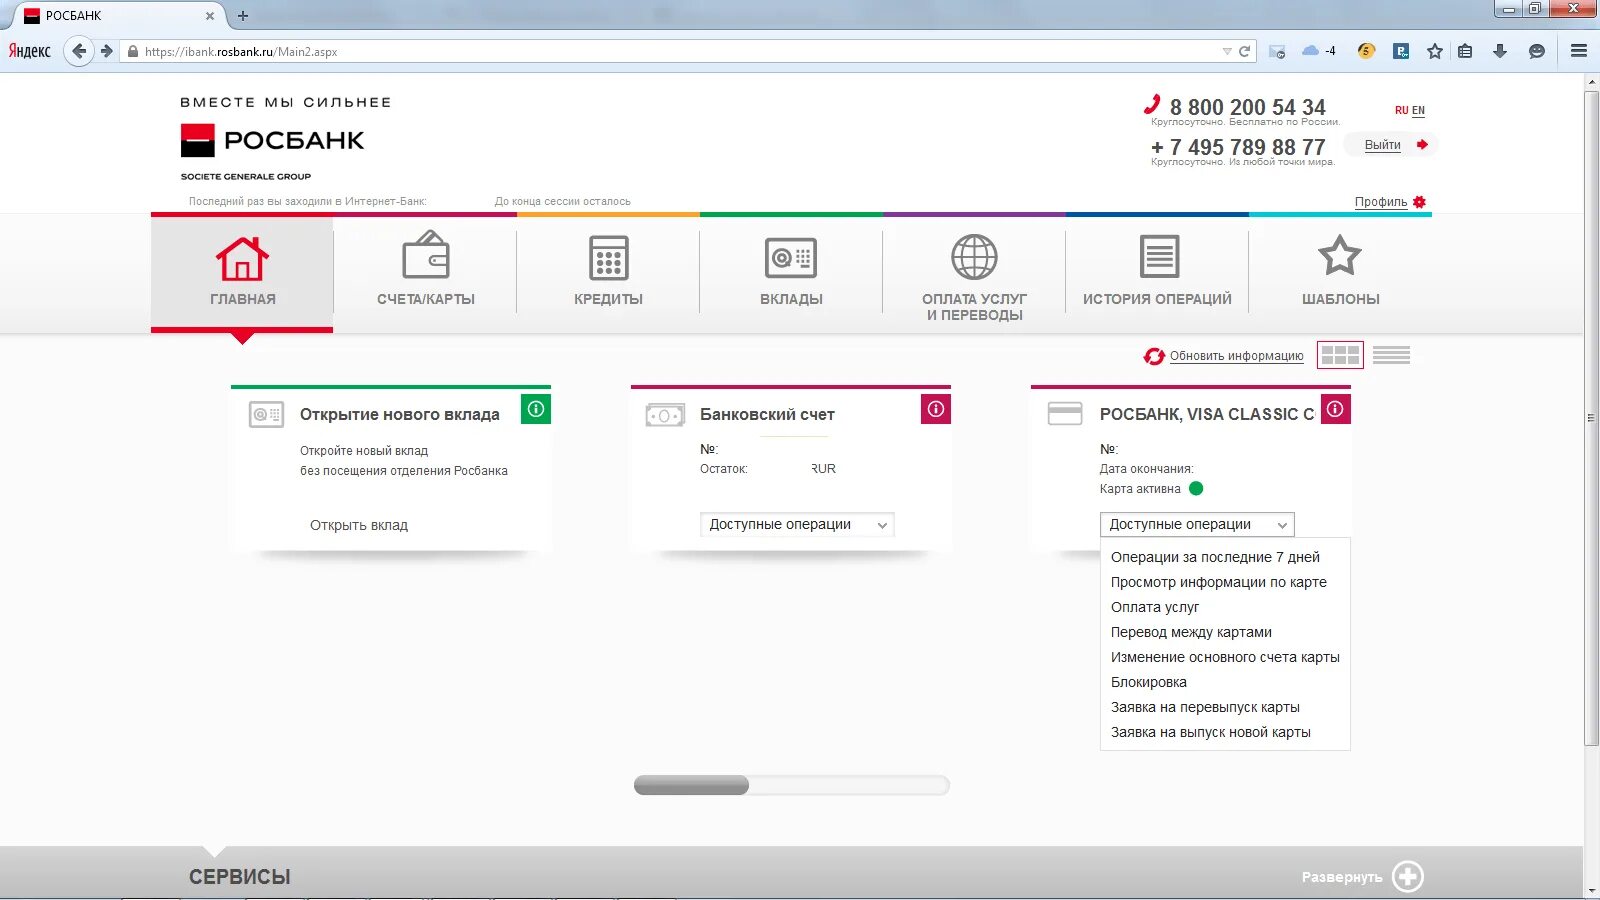Viewport: 1600px width, 900px height.
Task: Open the browser downloads arrow icon
Action: tap(1500, 51)
